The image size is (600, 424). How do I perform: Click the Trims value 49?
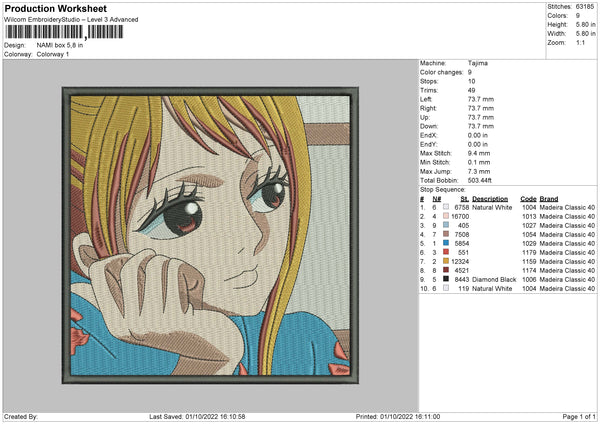(471, 90)
